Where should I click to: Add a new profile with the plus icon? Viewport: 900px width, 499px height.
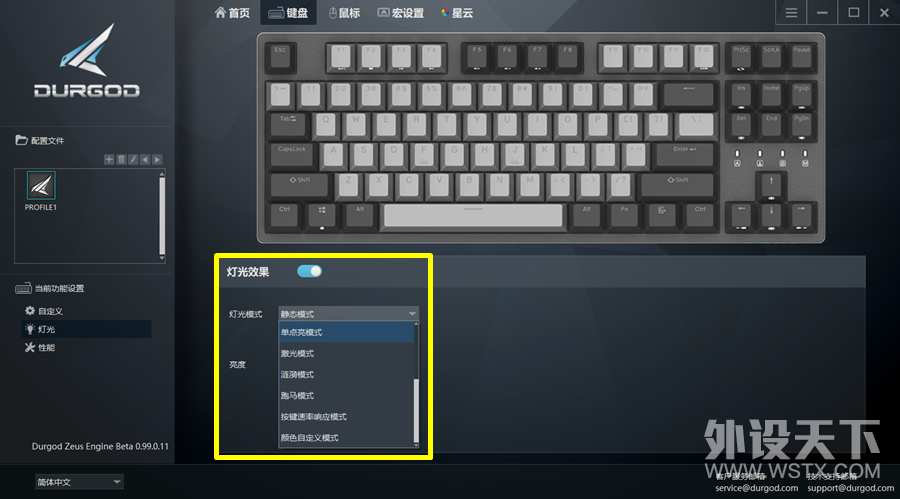coord(108,160)
